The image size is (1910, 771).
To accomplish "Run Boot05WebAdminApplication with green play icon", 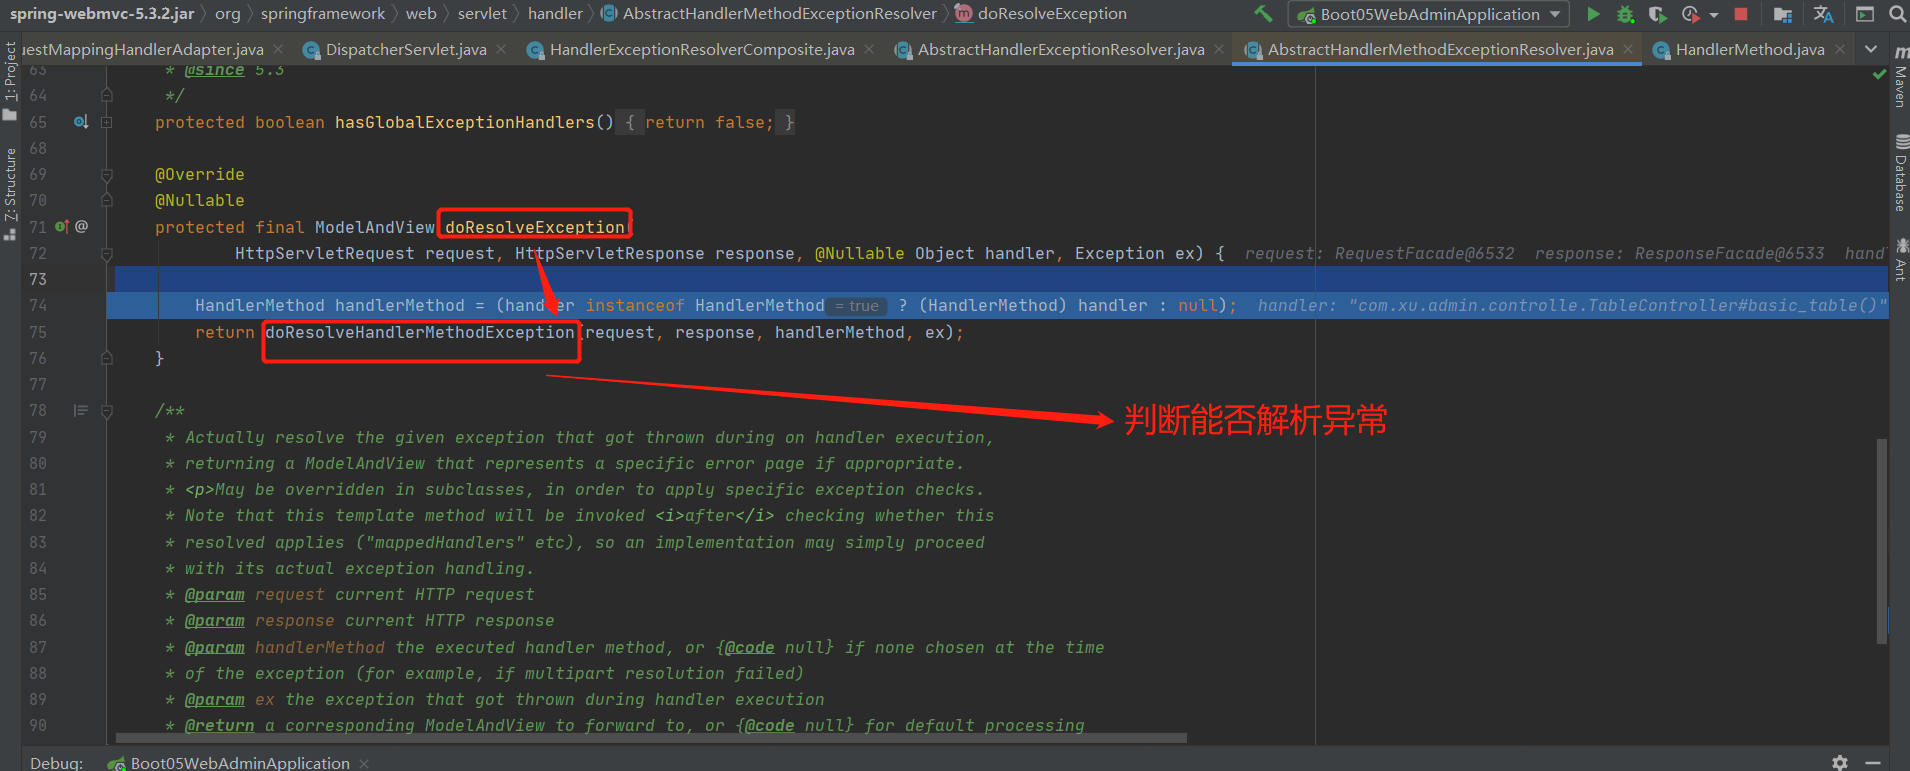I will tap(1594, 14).
